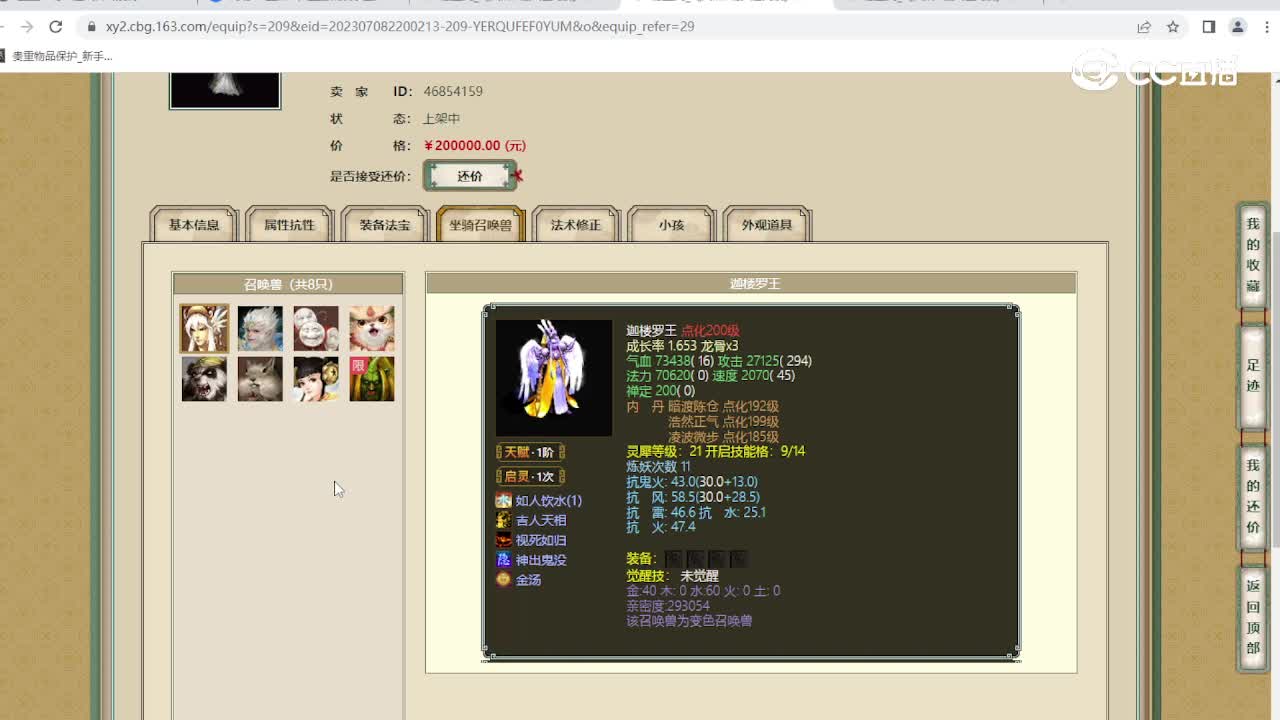The image size is (1280, 720).
Task: Click the 点化200级 text
Action: (711, 331)
